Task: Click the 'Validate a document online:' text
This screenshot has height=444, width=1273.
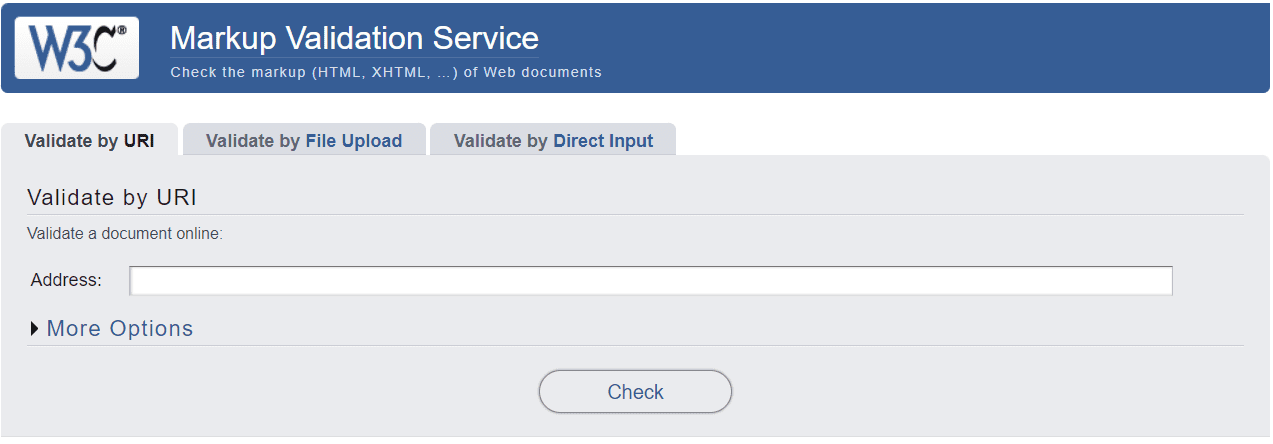Action: click(x=124, y=234)
